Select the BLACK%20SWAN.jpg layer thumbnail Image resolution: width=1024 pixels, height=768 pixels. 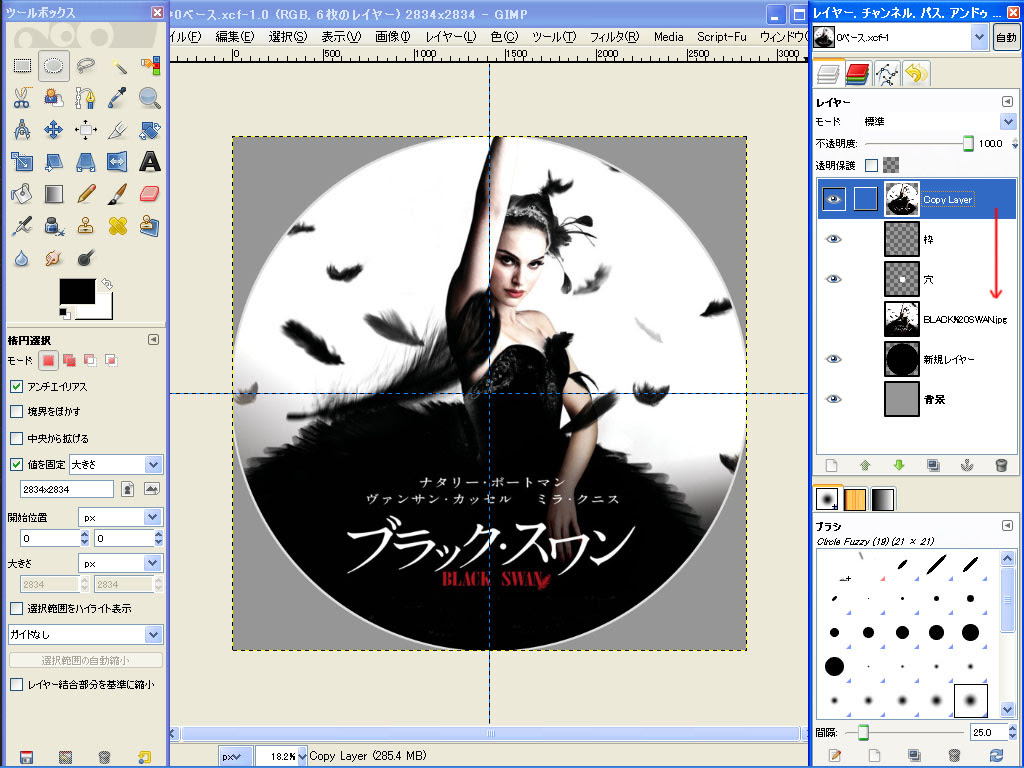coord(901,319)
